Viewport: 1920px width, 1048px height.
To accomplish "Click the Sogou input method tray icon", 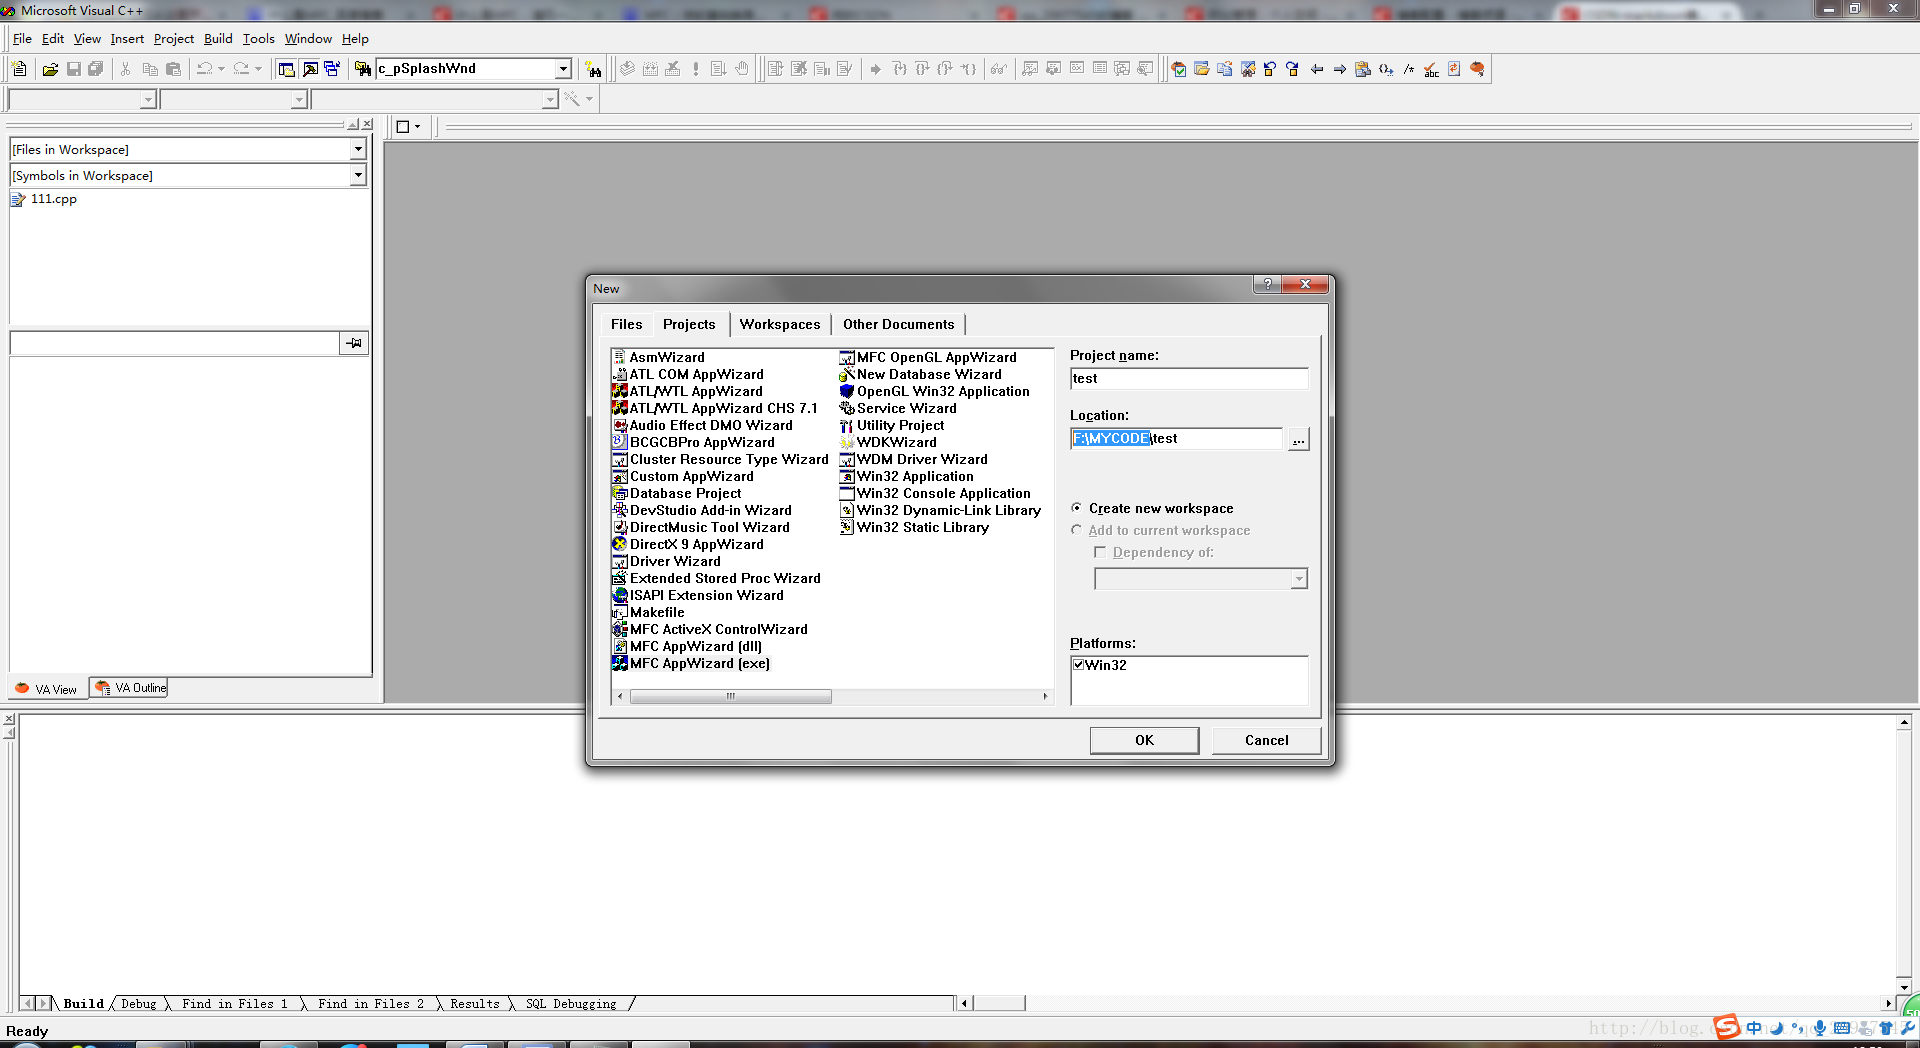I will coord(1726,1027).
